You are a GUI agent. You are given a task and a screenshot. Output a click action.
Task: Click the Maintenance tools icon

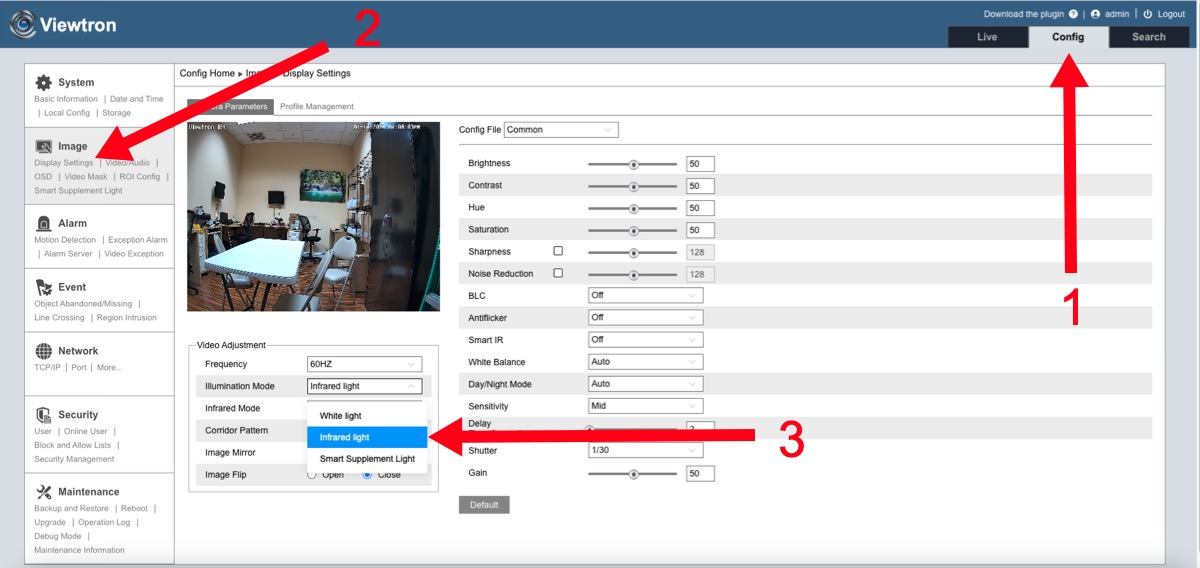point(43,492)
